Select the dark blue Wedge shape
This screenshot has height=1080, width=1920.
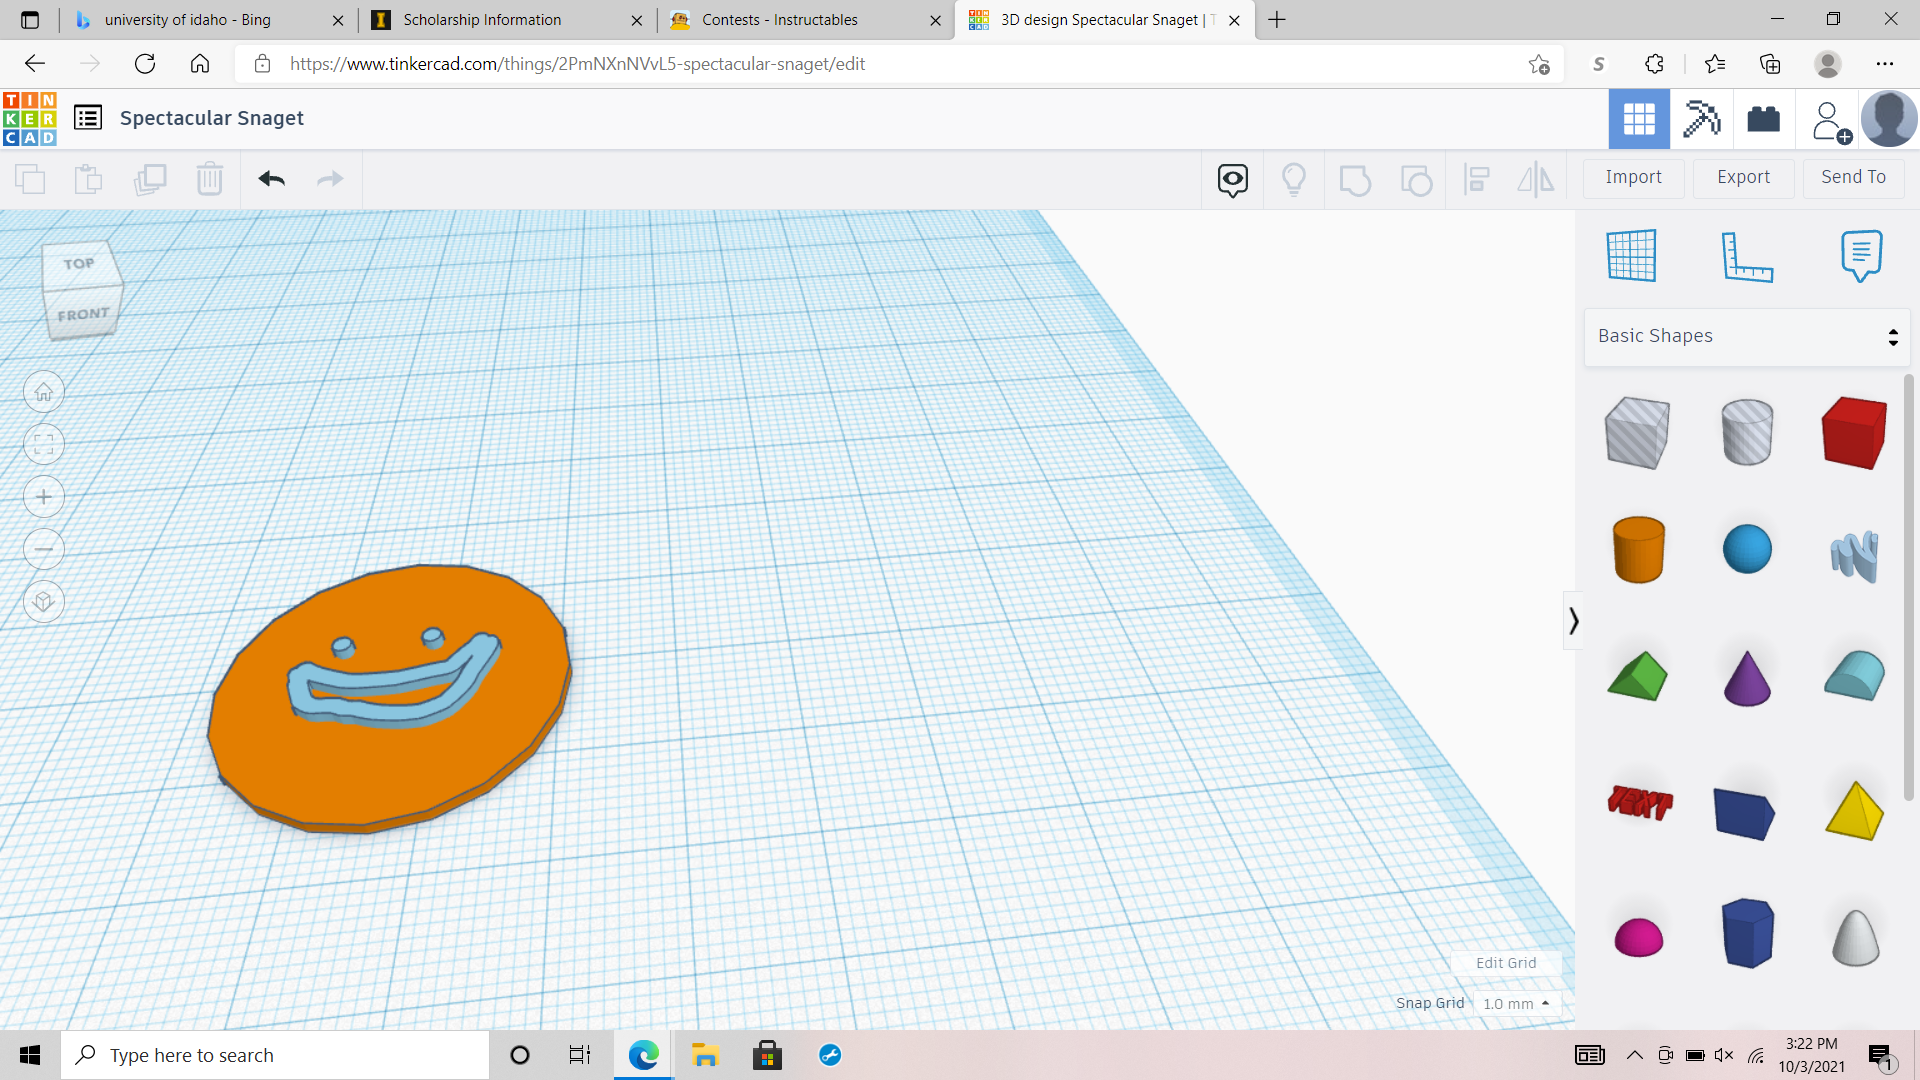pos(1744,812)
